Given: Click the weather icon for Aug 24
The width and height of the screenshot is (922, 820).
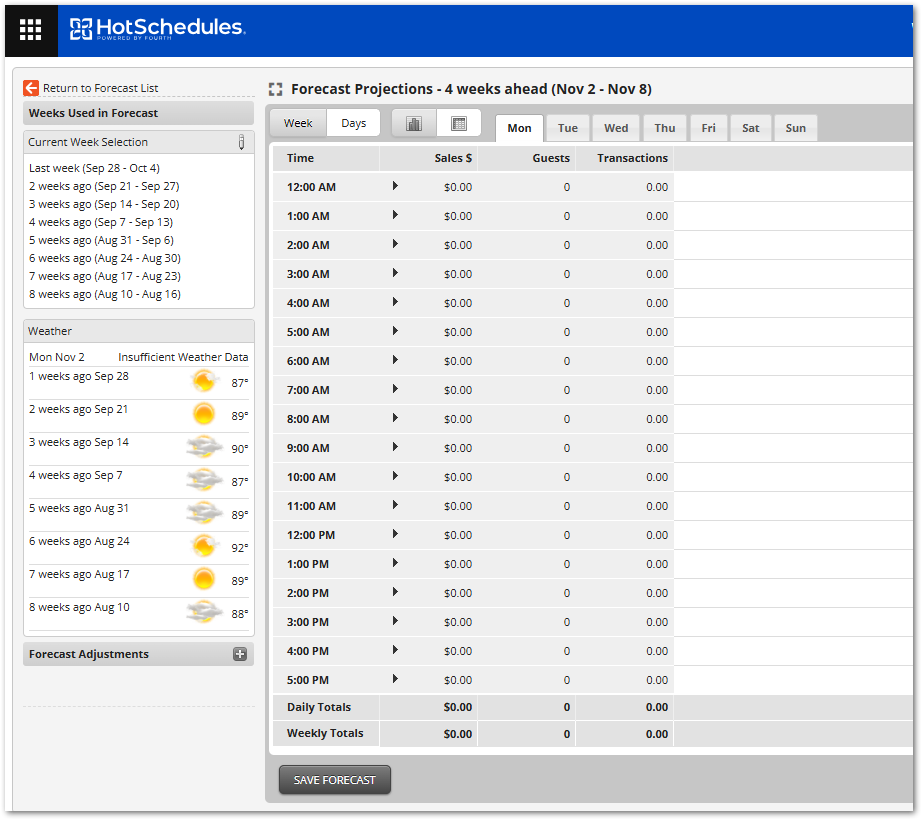Looking at the screenshot, I should [204, 546].
